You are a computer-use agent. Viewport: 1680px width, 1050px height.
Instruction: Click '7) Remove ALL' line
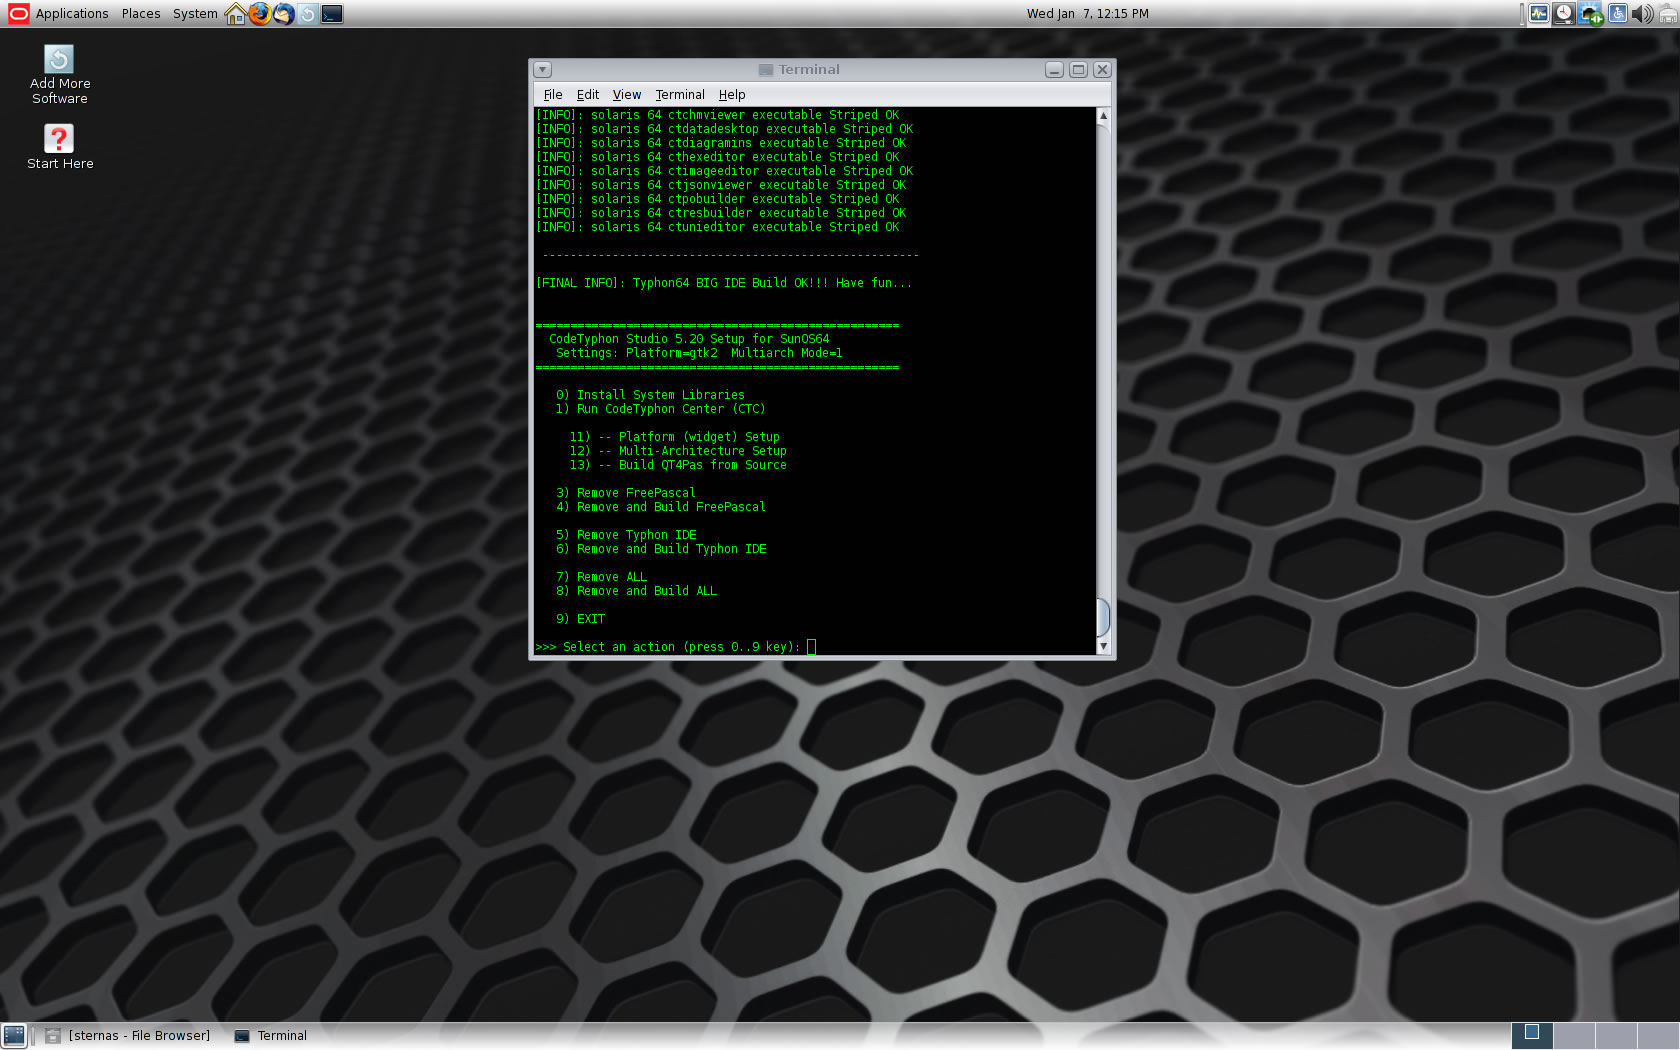[x=601, y=577]
